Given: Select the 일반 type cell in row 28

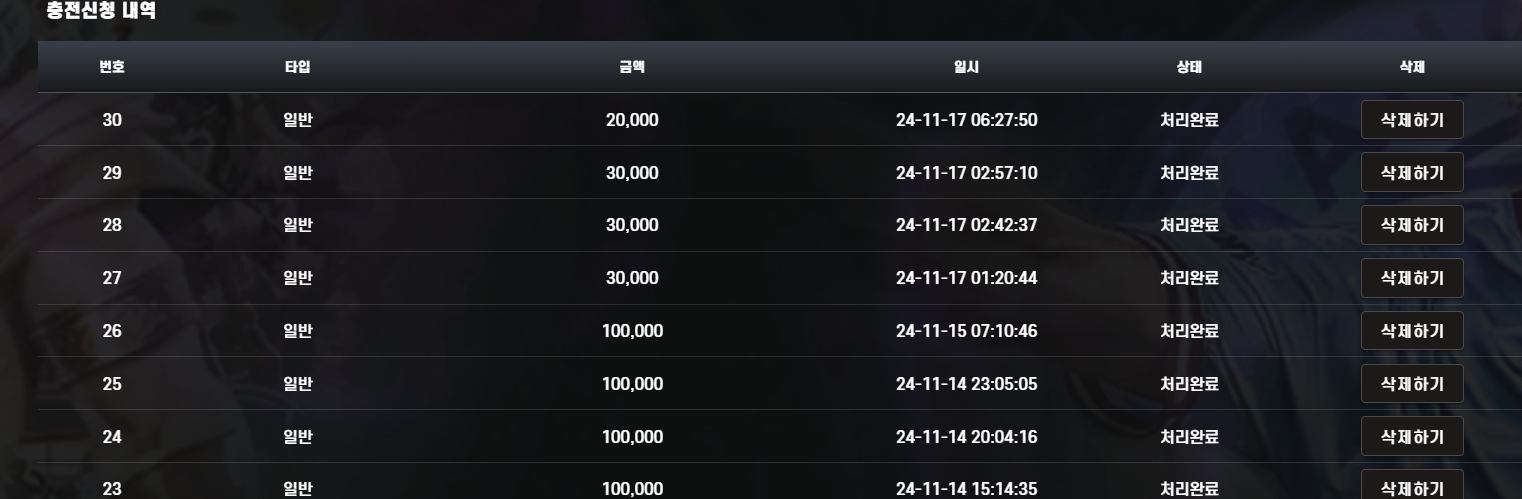Looking at the screenshot, I should click(298, 225).
